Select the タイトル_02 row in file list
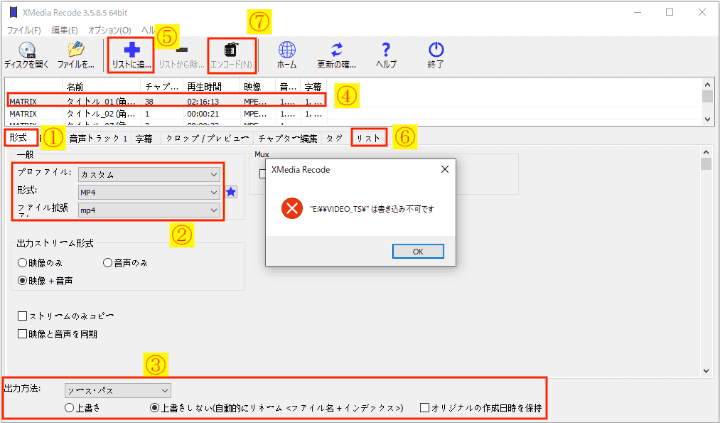The image size is (720, 423). pos(167,113)
